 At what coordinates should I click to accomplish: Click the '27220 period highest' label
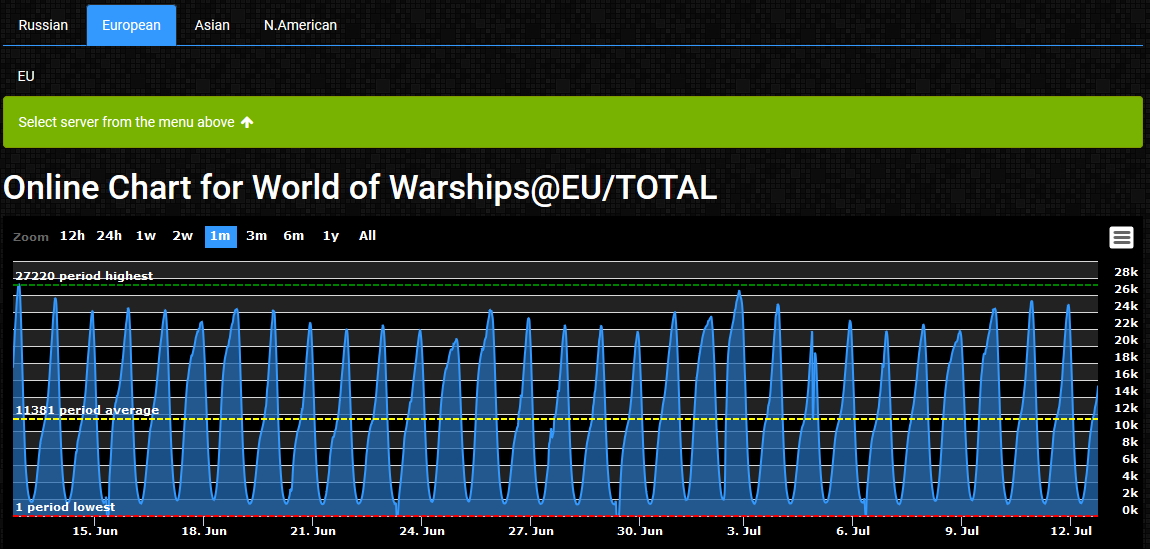[84, 276]
